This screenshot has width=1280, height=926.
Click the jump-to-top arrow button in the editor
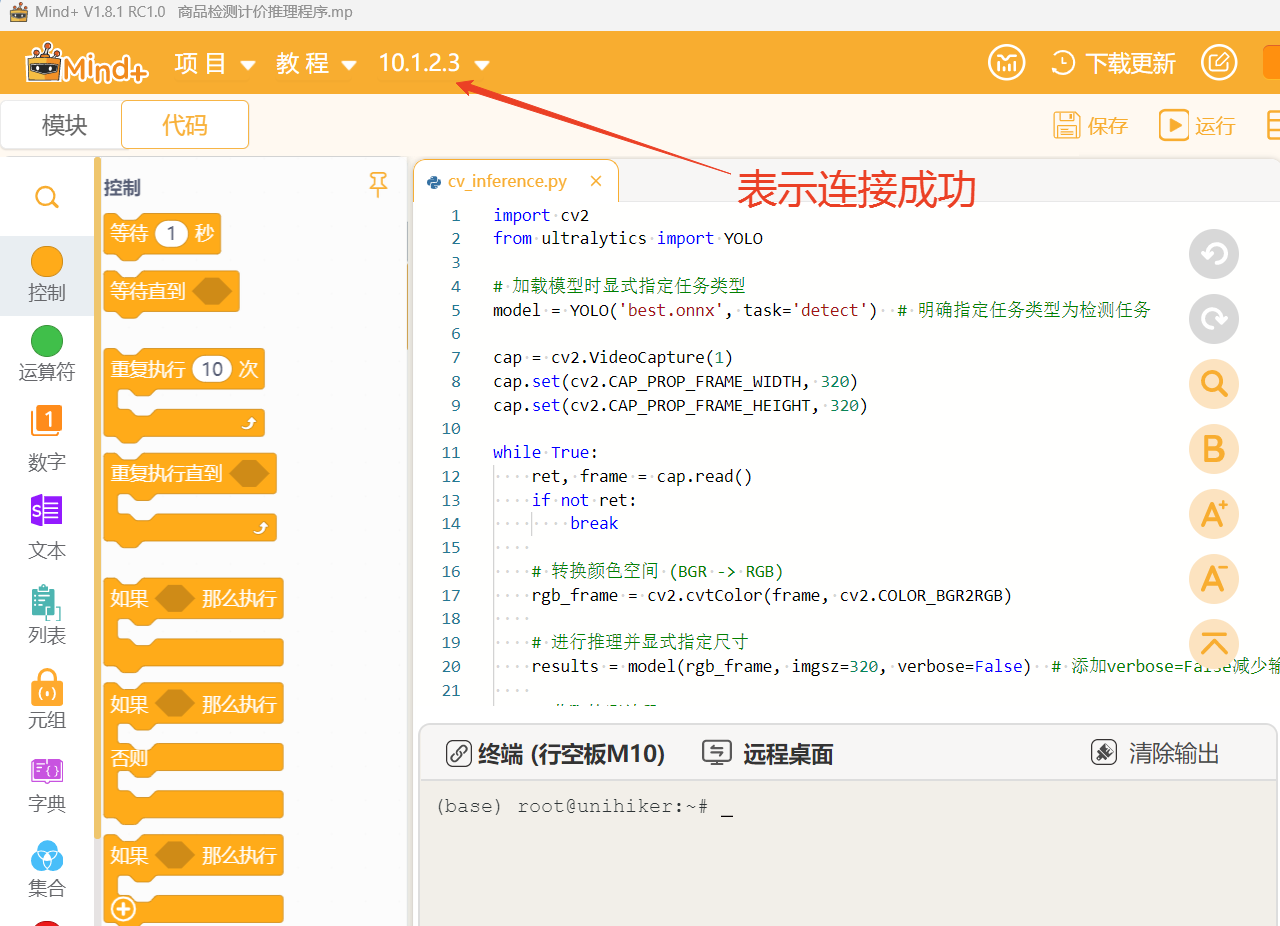click(1214, 644)
